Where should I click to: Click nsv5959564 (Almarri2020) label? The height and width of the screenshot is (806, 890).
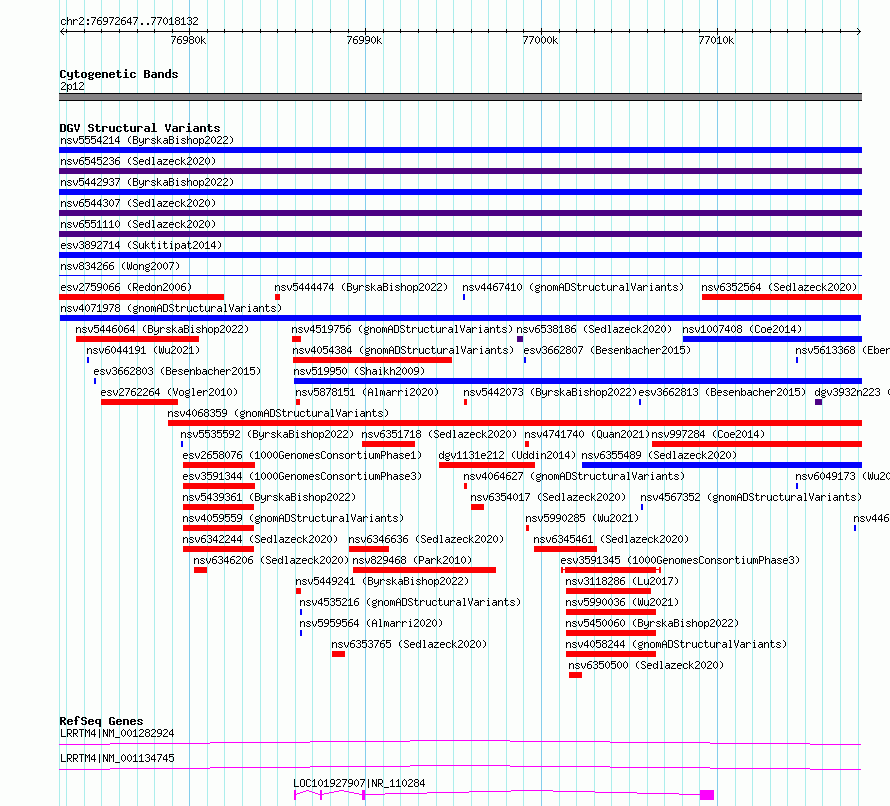pyautogui.click(x=371, y=623)
